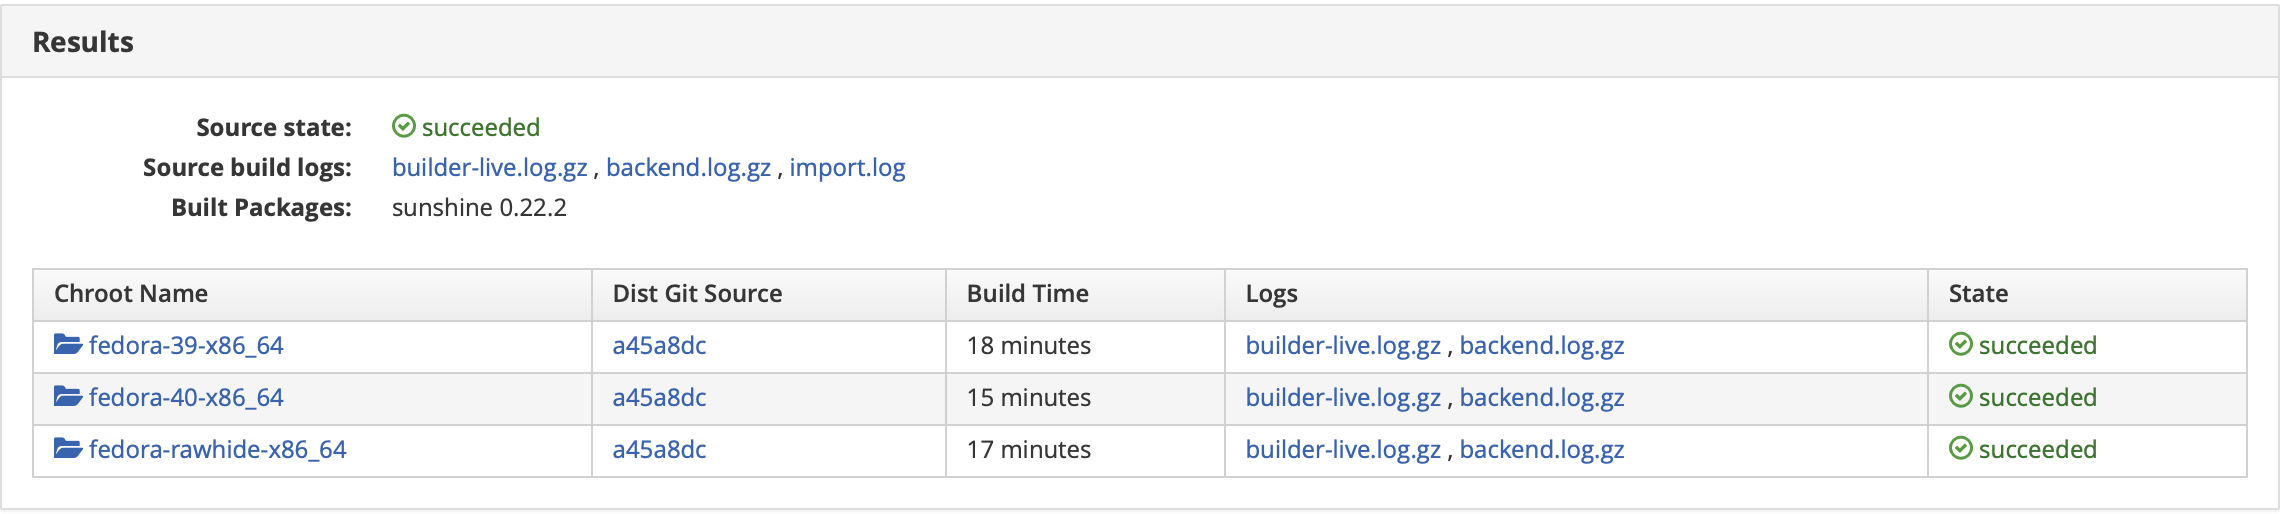Click the succeeded checkmark icon in rawhide row
Viewport: 2280px width, 514px height.
pyautogui.click(x=1961, y=448)
